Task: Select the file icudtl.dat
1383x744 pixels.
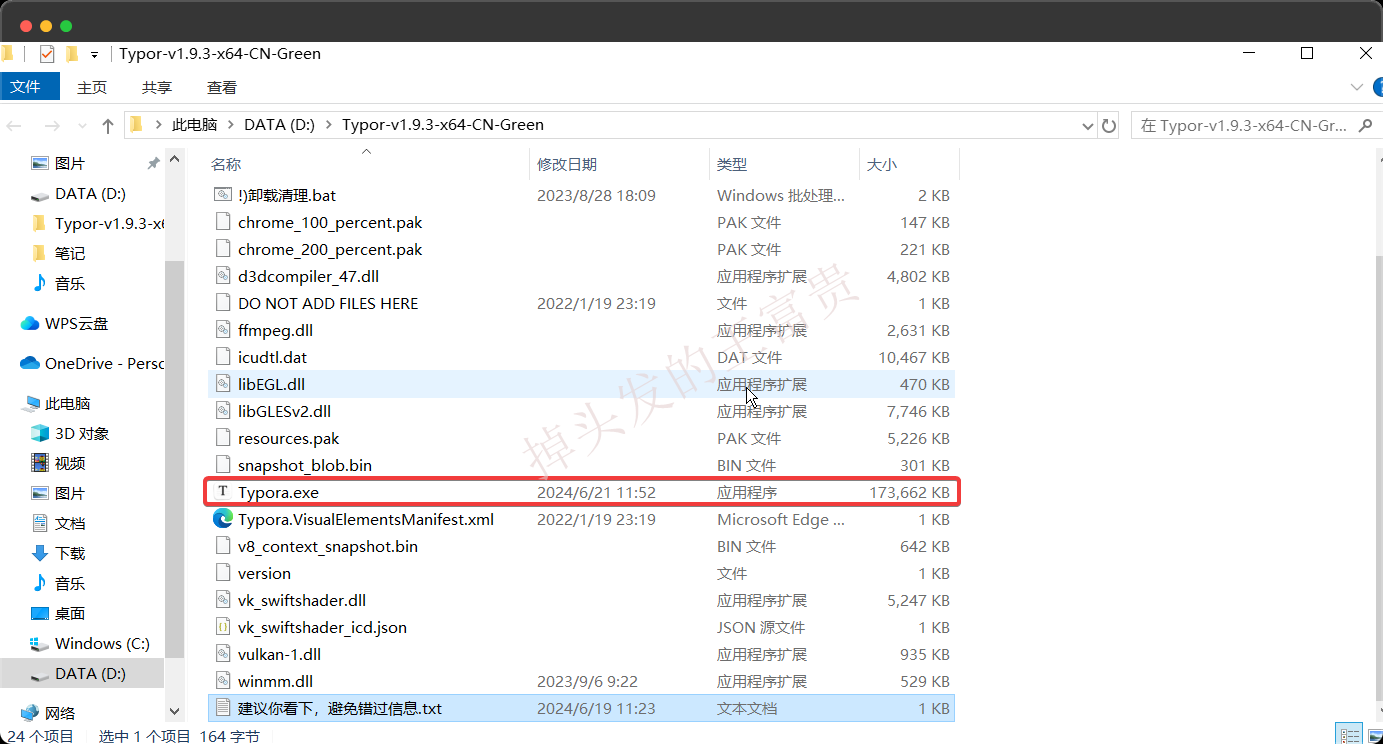Action: [581, 358]
